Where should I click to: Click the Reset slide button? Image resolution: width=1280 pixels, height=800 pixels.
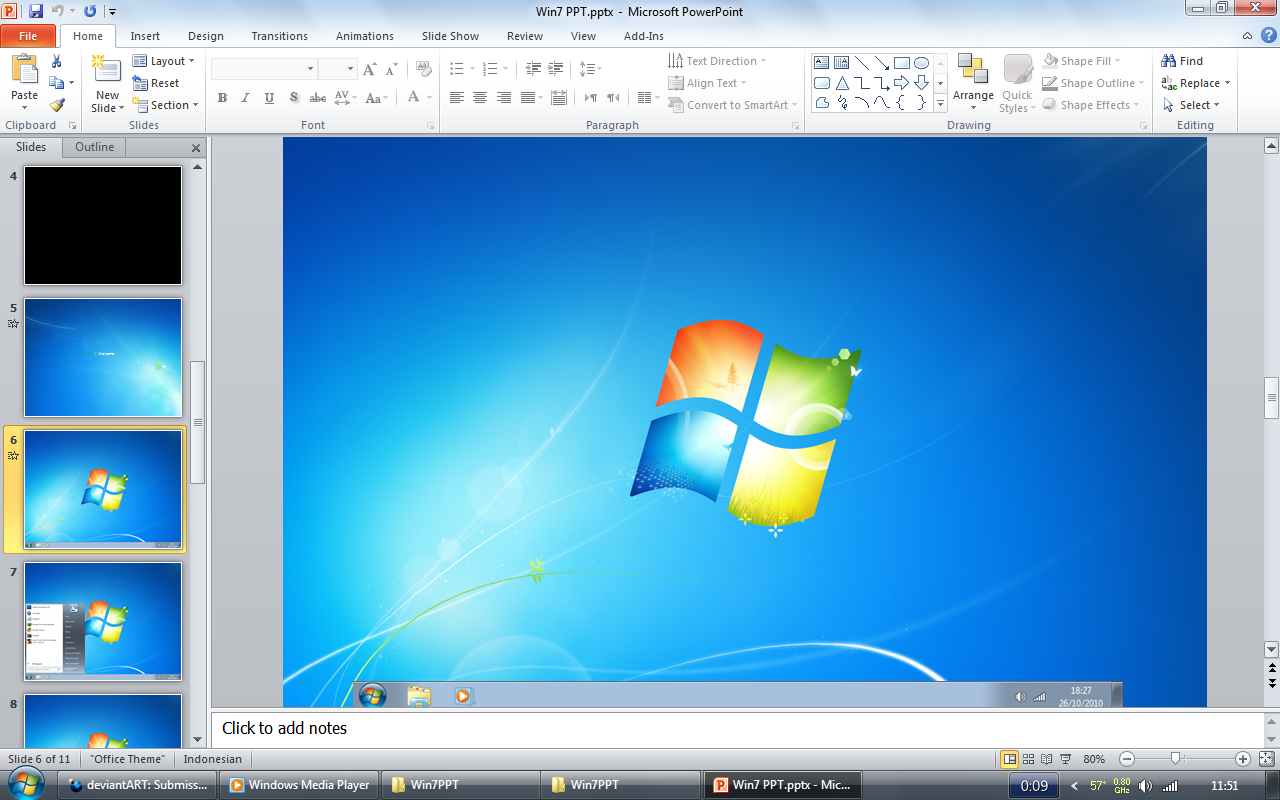pyautogui.click(x=156, y=83)
